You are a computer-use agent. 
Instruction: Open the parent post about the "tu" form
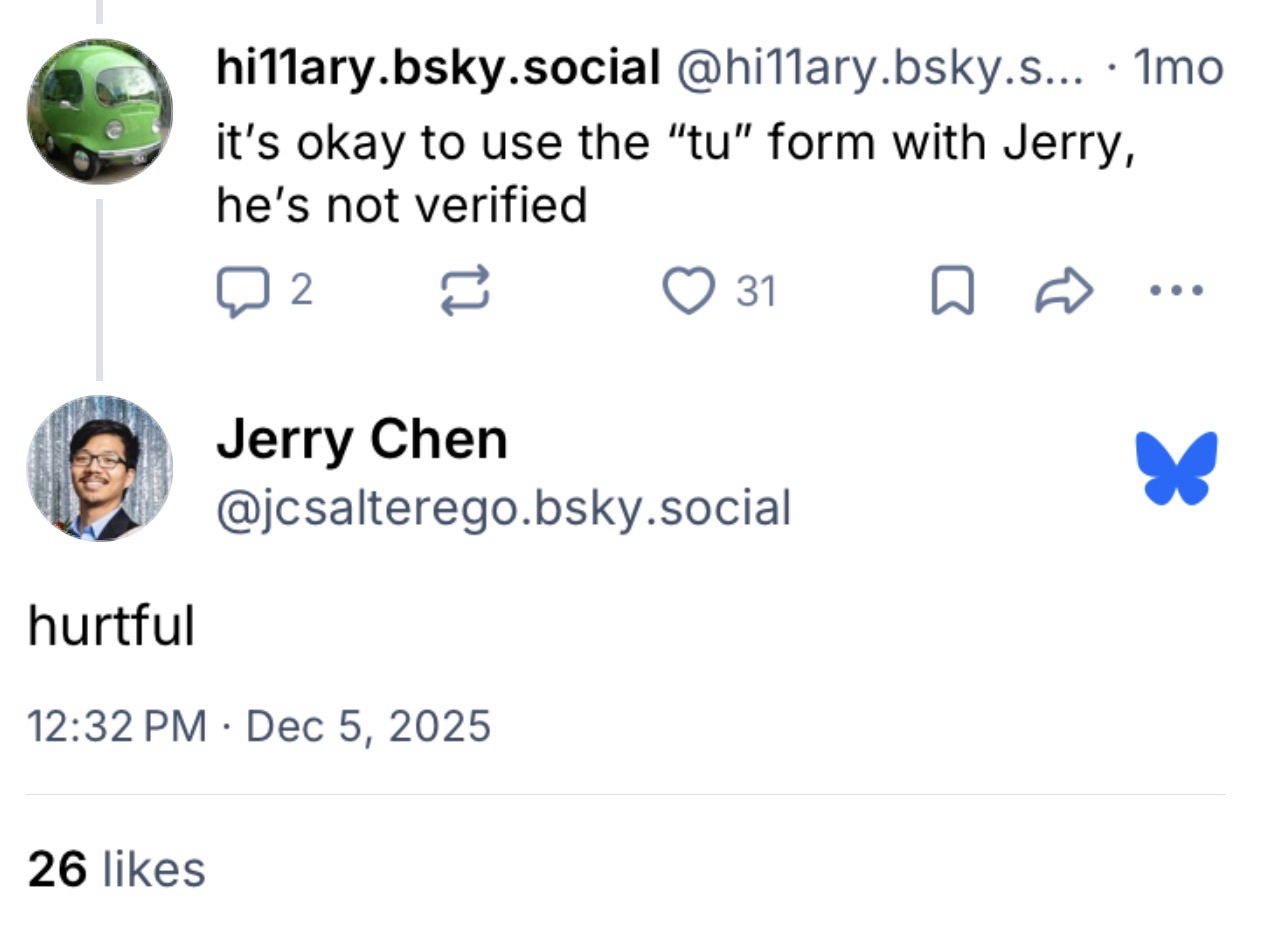click(x=676, y=174)
